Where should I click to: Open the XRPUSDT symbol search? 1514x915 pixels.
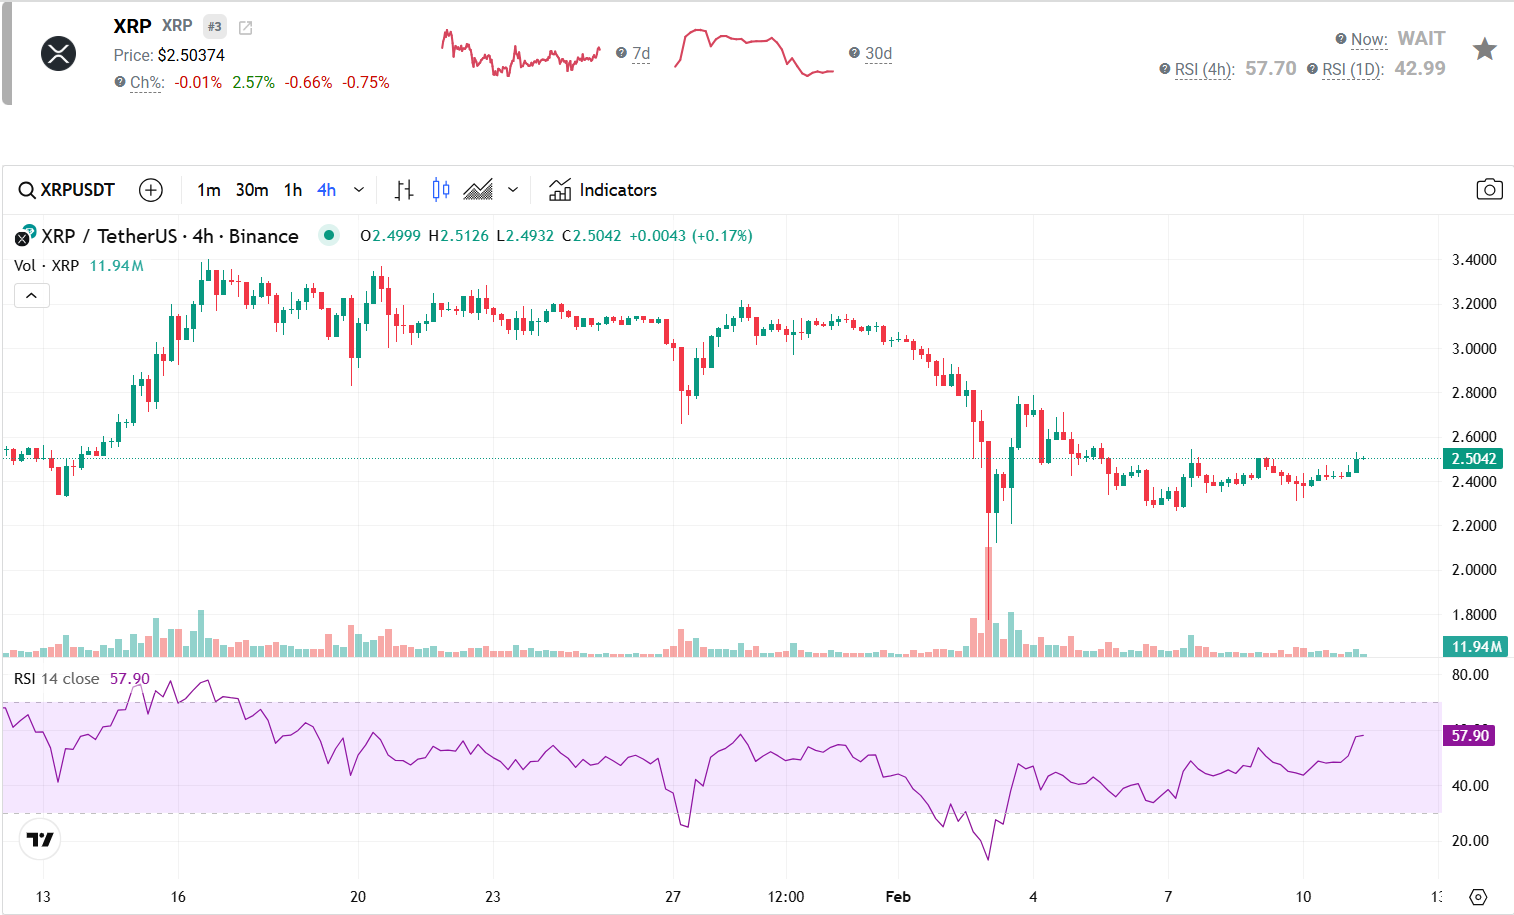67,190
